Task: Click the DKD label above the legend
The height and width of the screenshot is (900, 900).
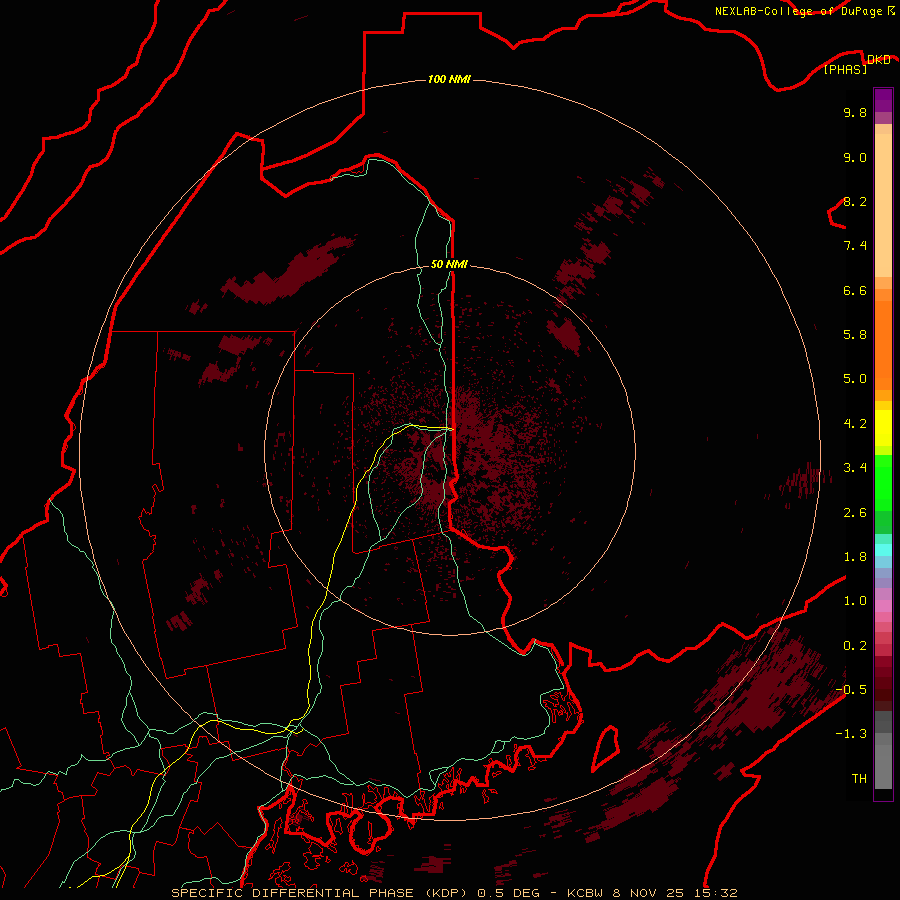Action: (x=878, y=60)
